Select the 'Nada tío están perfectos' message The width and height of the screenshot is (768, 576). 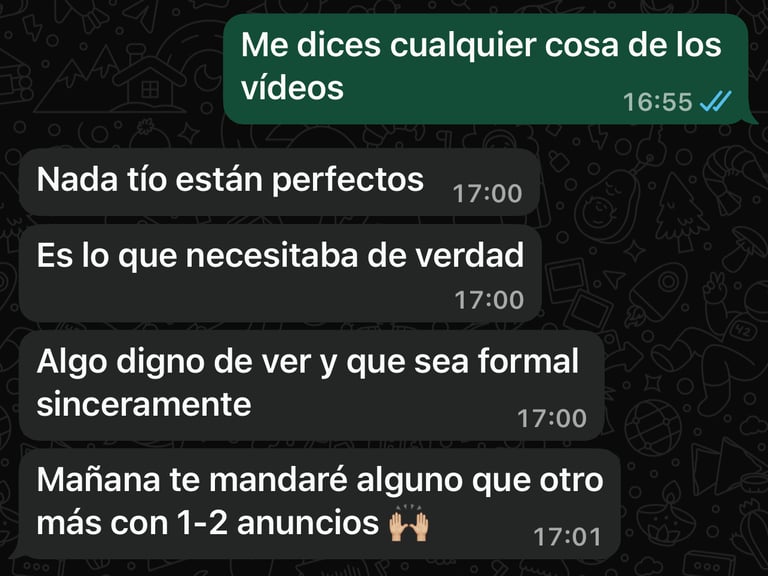279,182
